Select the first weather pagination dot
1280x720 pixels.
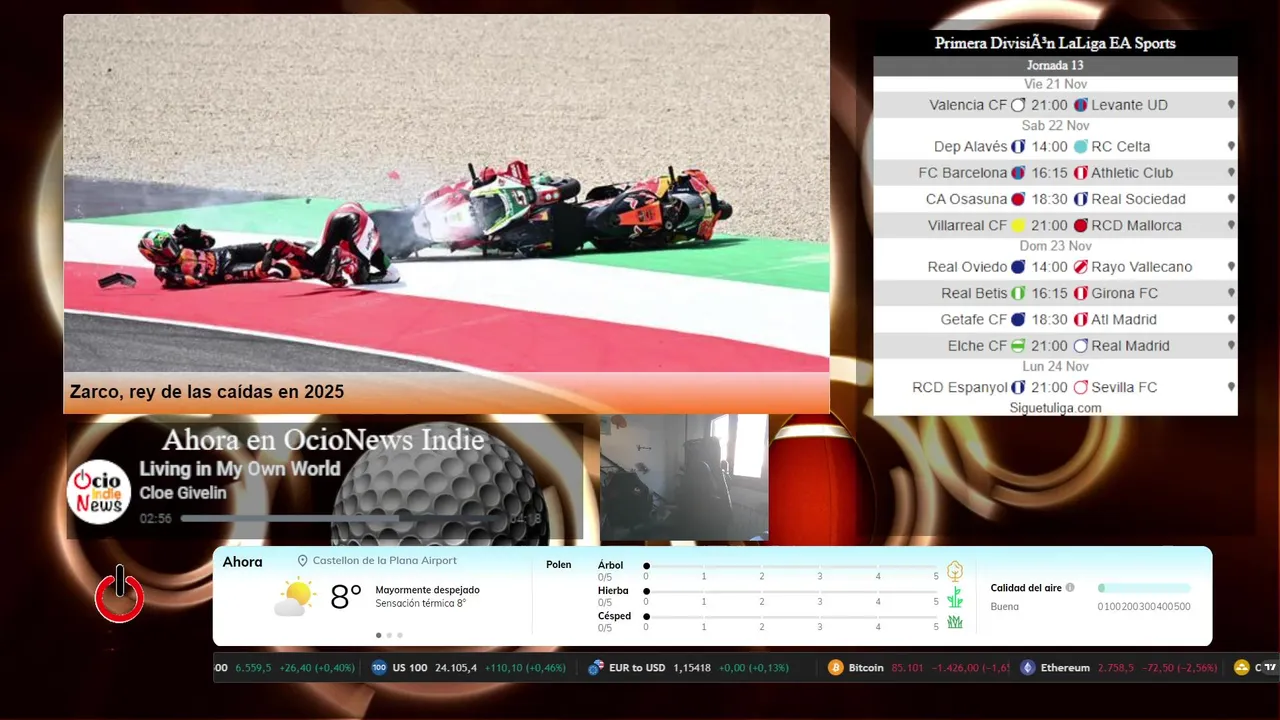(x=378, y=635)
